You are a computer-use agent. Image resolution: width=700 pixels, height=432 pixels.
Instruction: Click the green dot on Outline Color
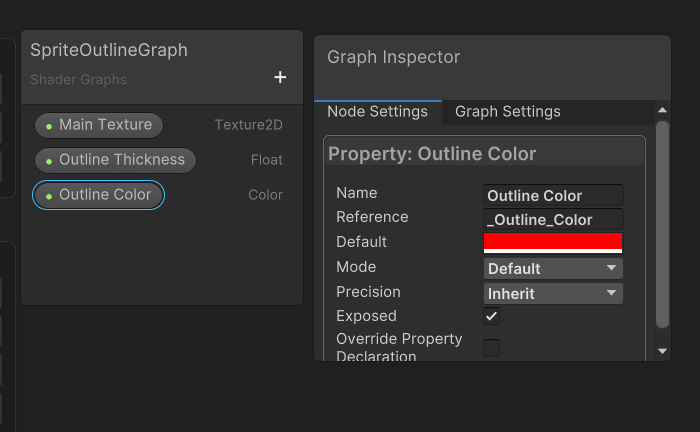(49, 195)
